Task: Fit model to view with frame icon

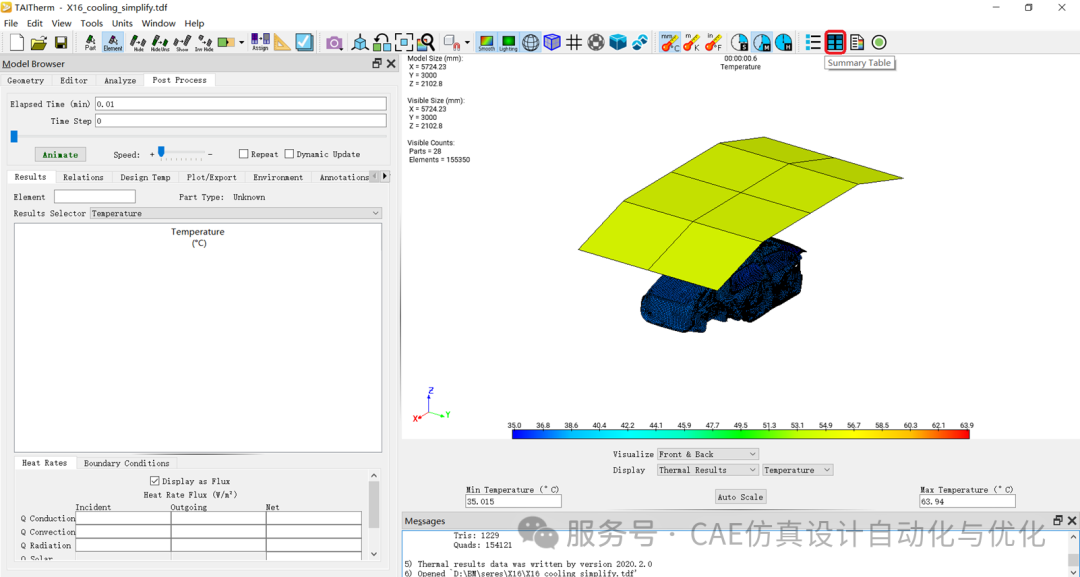Action: pyautogui.click(x=404, y=43)
